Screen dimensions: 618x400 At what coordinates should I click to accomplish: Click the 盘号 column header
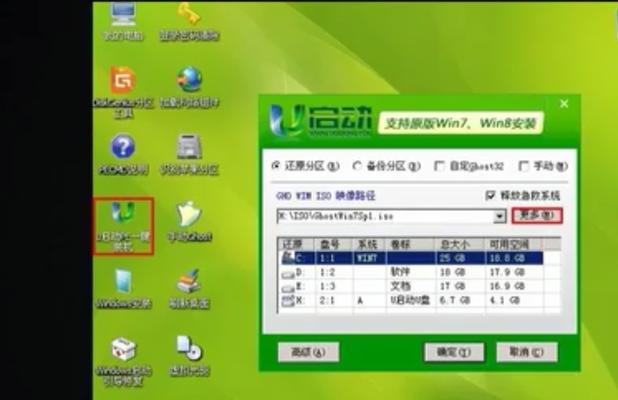coord(334,244)
